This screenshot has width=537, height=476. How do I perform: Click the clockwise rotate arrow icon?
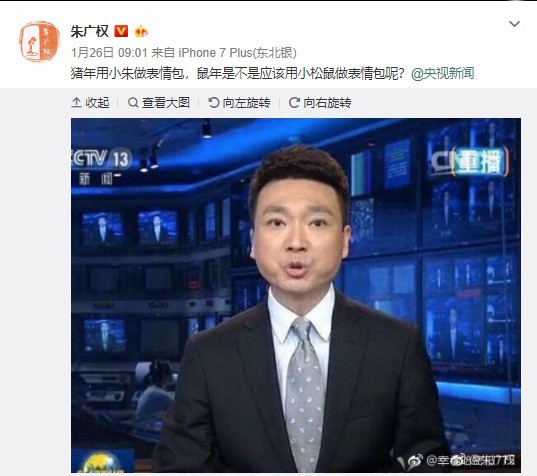tap(294, 102)
